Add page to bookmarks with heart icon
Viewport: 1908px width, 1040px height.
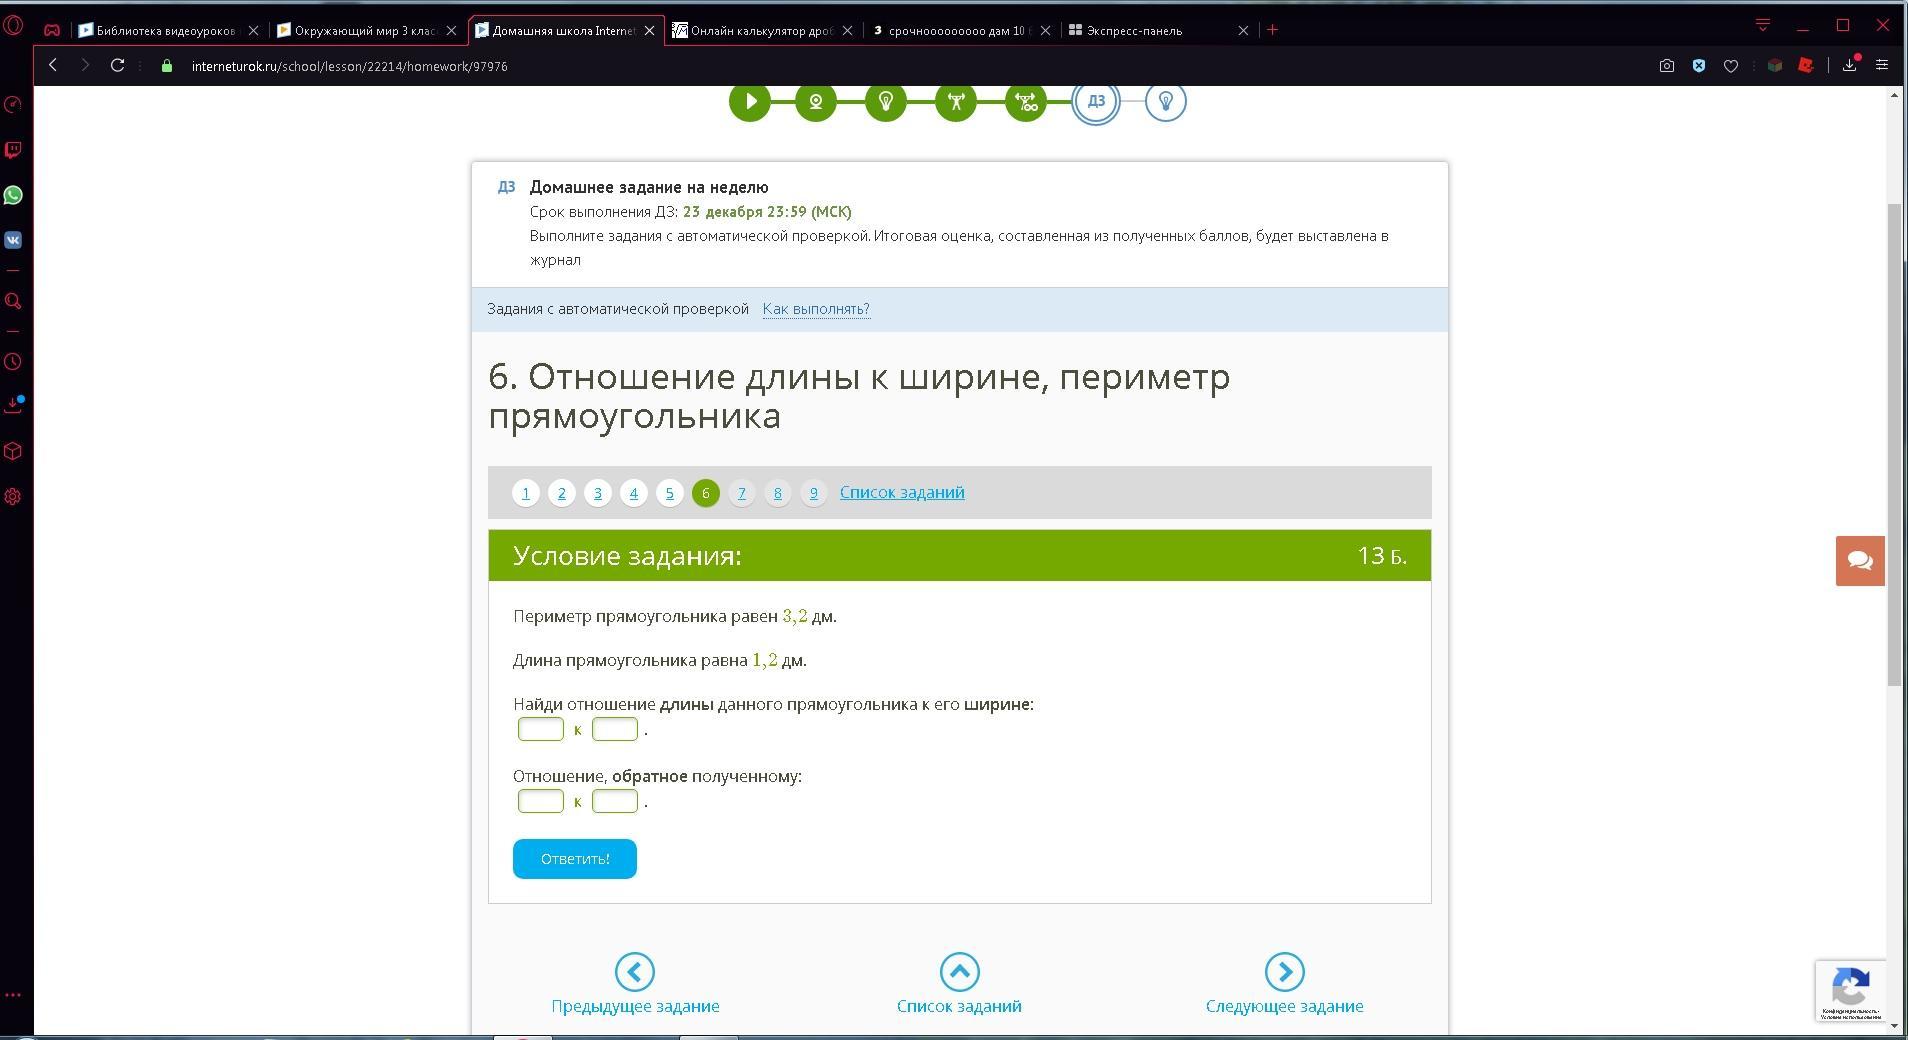tap(1731, 66)
